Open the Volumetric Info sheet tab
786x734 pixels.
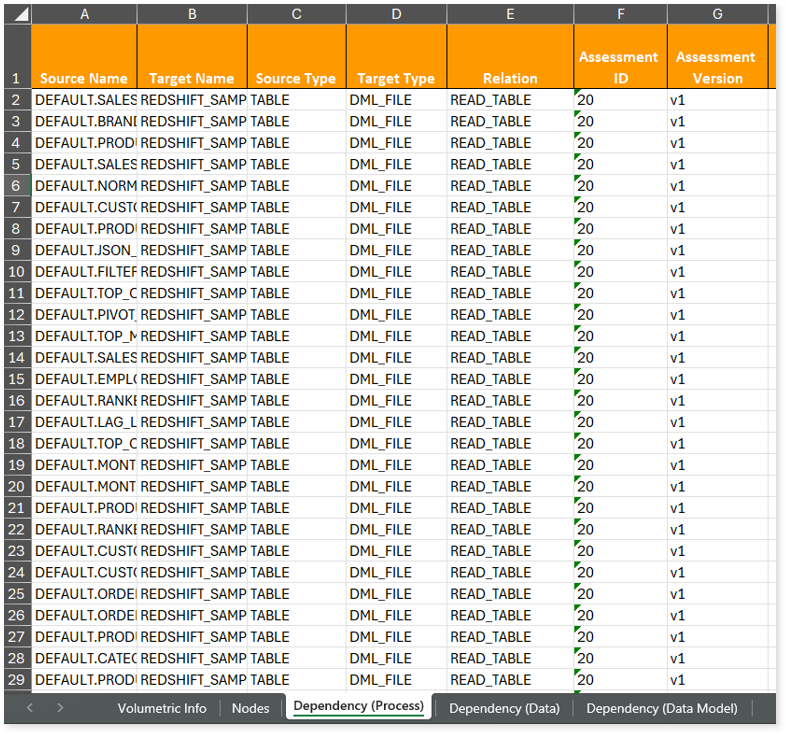162,708
